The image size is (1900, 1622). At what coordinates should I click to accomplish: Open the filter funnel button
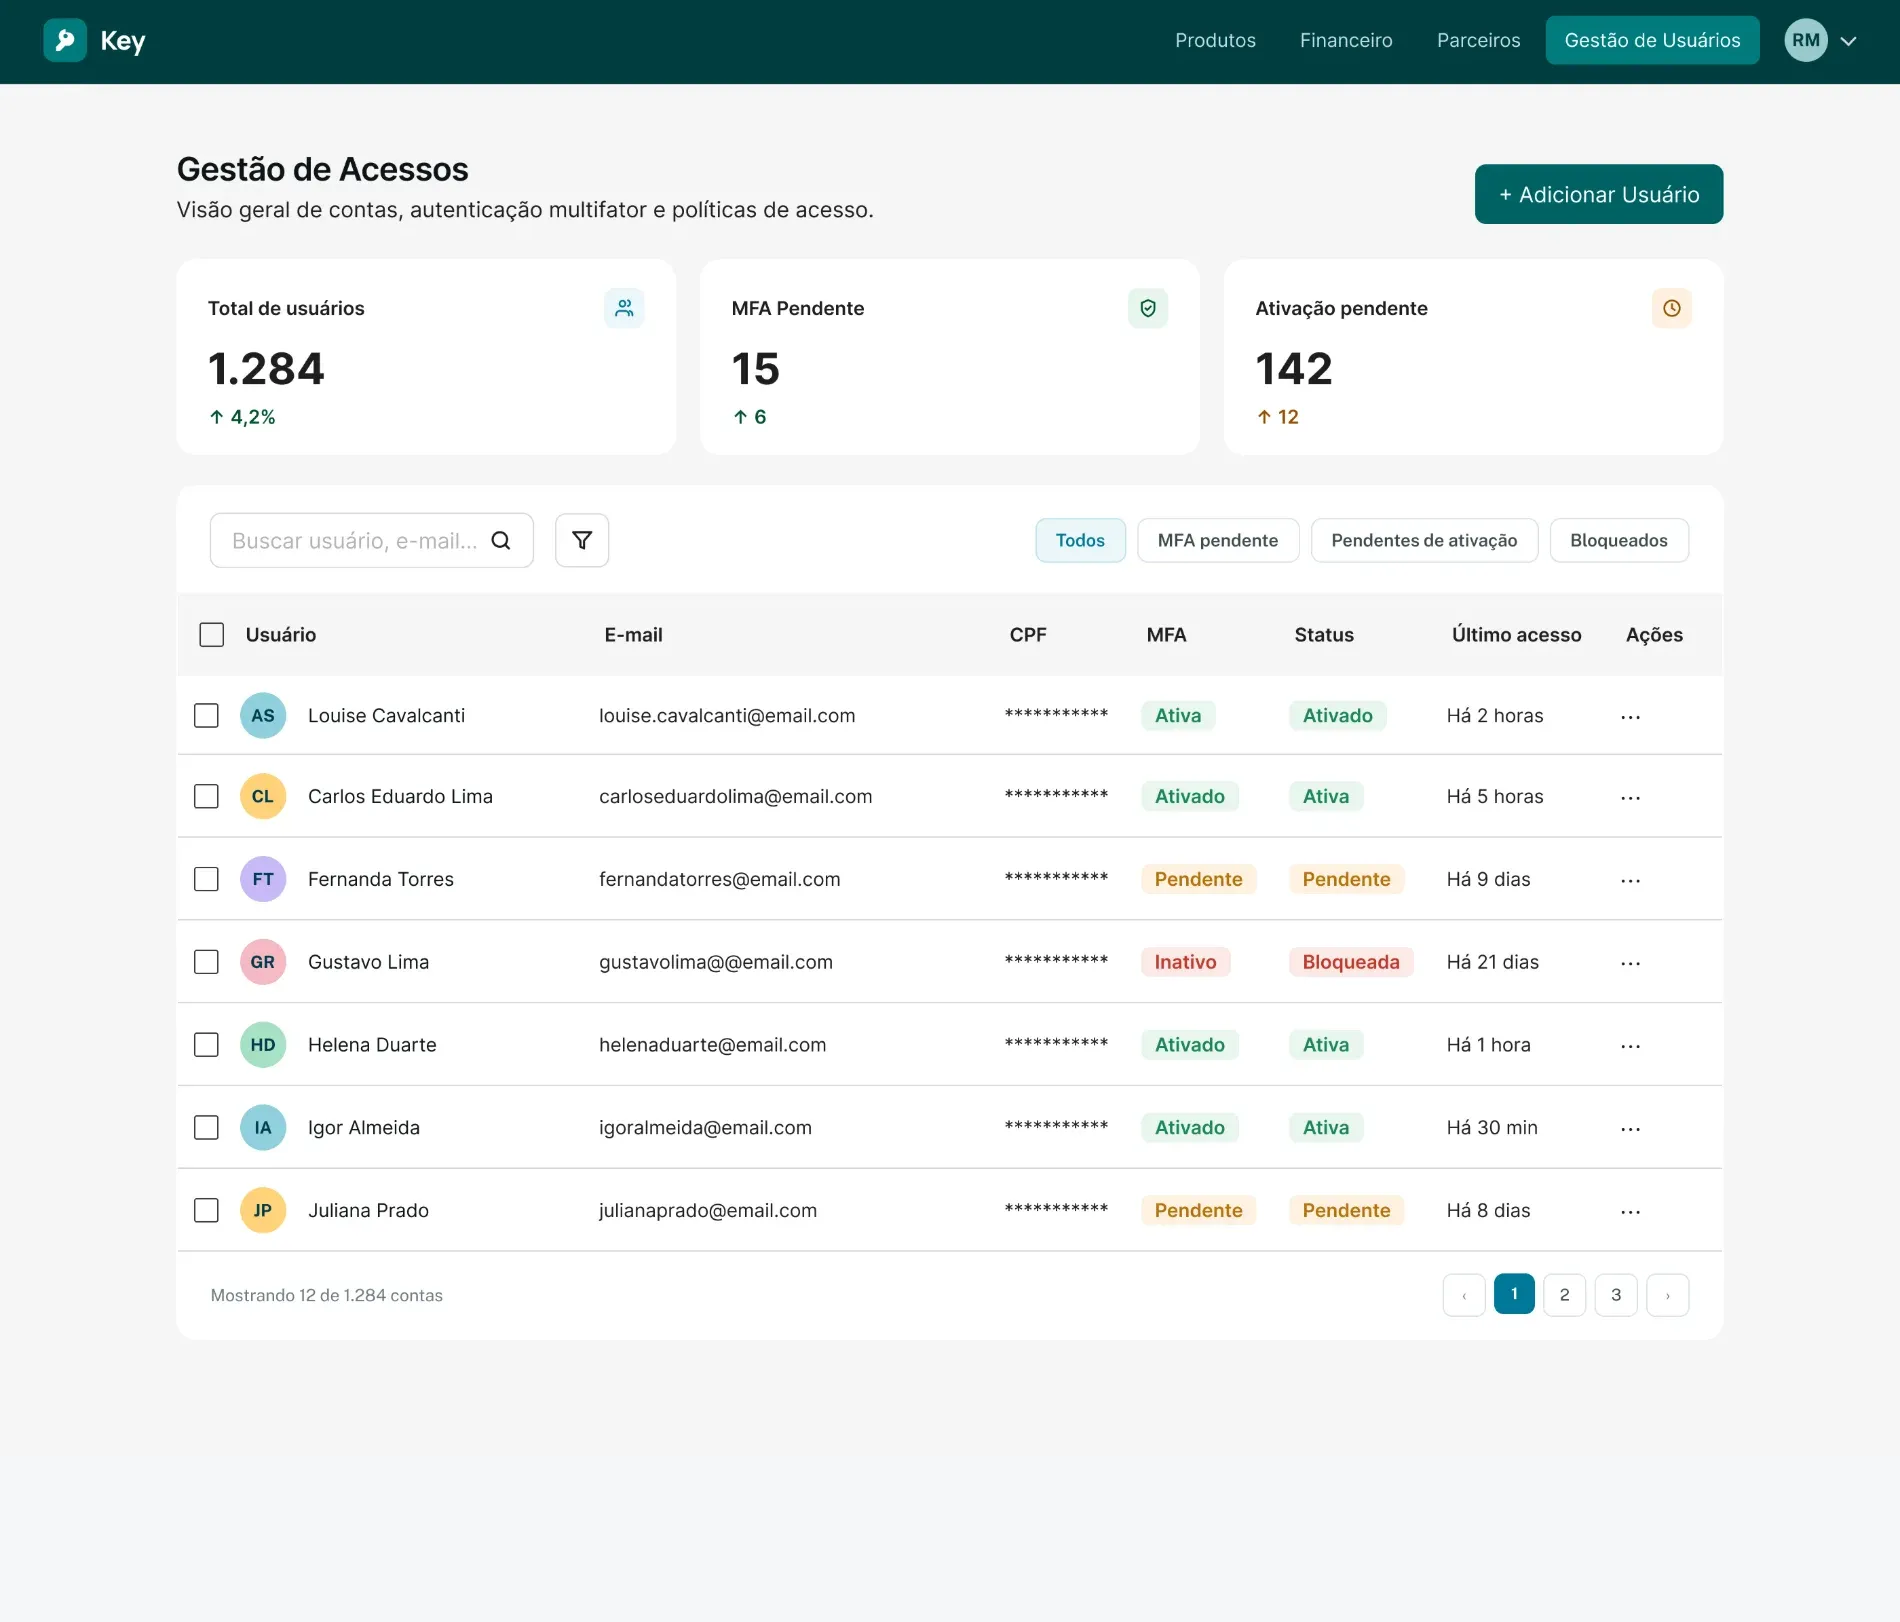point(582,540)
